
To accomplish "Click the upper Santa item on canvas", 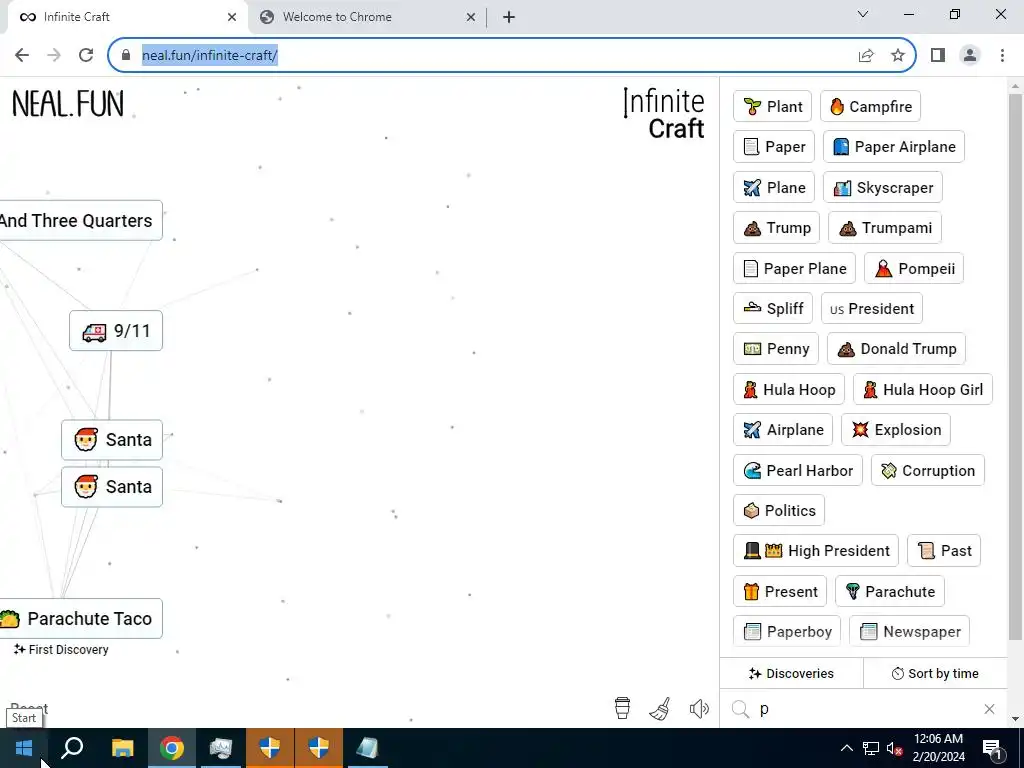I will point(112,440).
